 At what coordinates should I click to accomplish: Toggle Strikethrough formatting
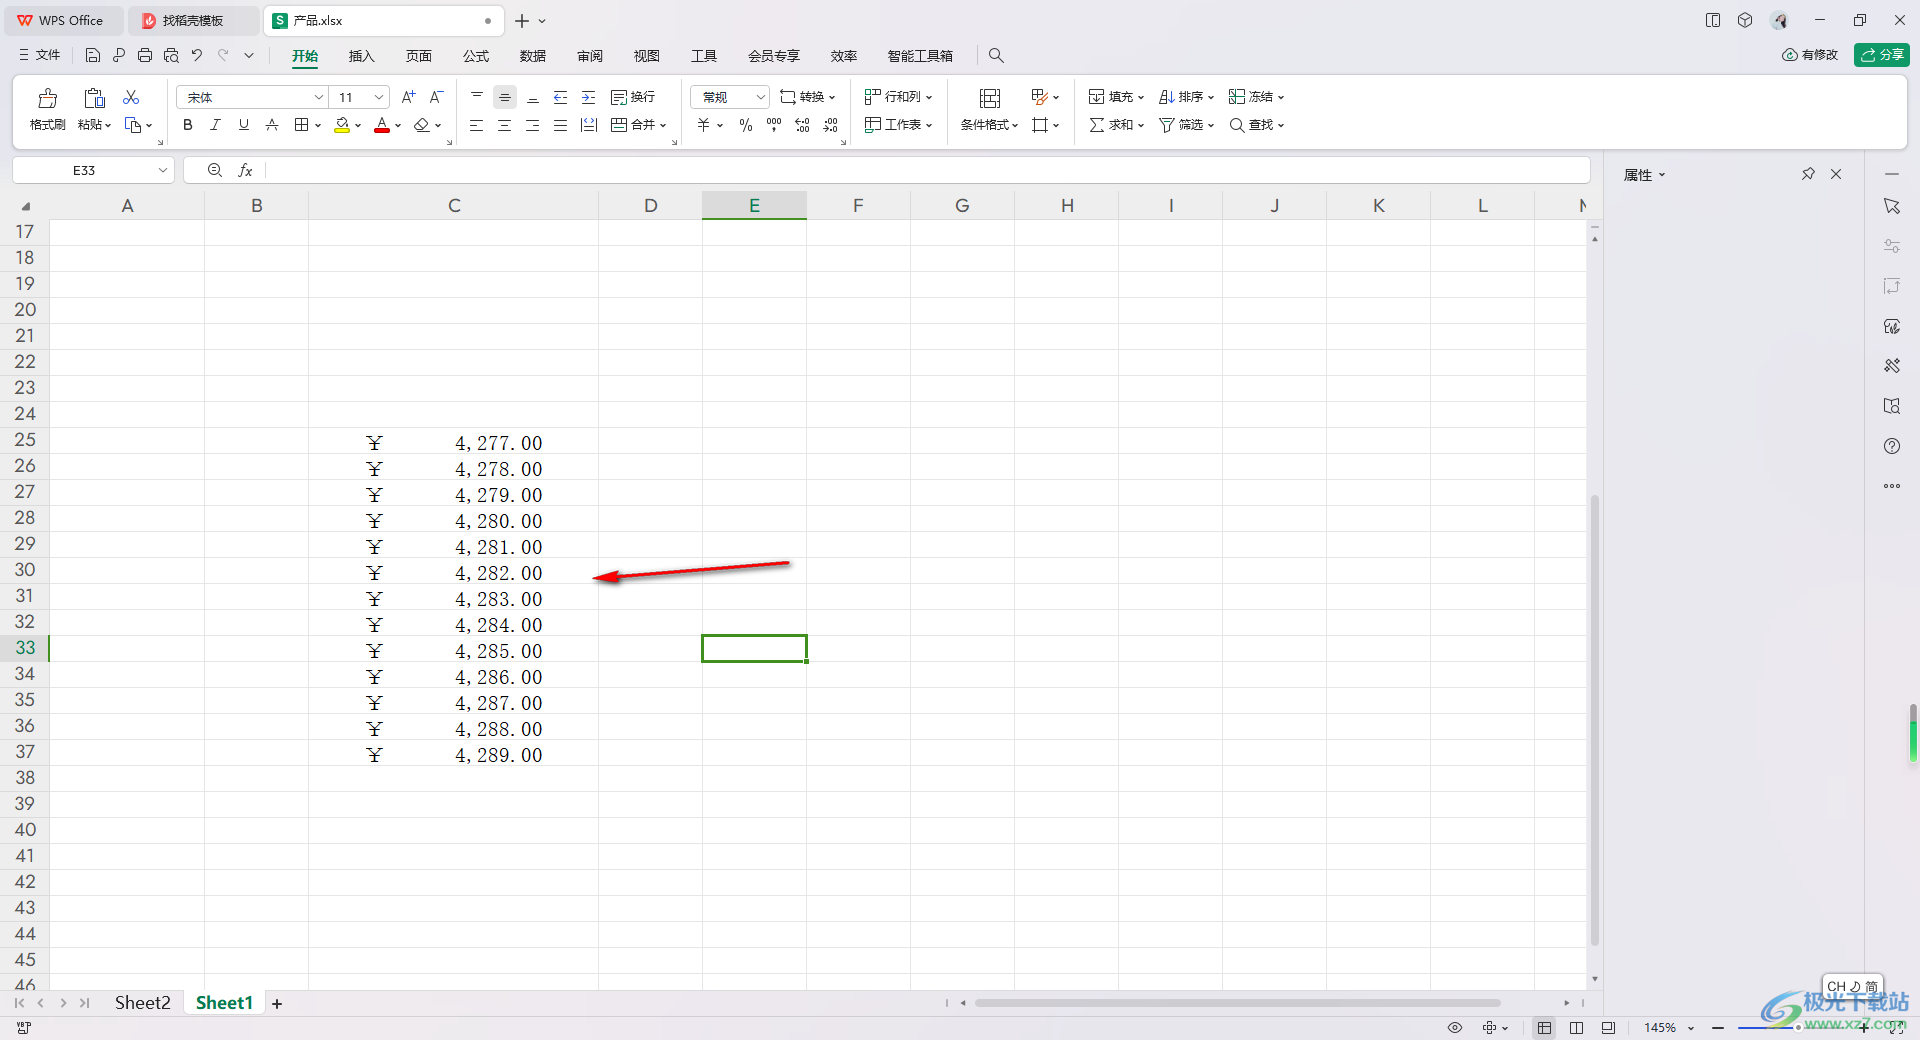[271, 125]
